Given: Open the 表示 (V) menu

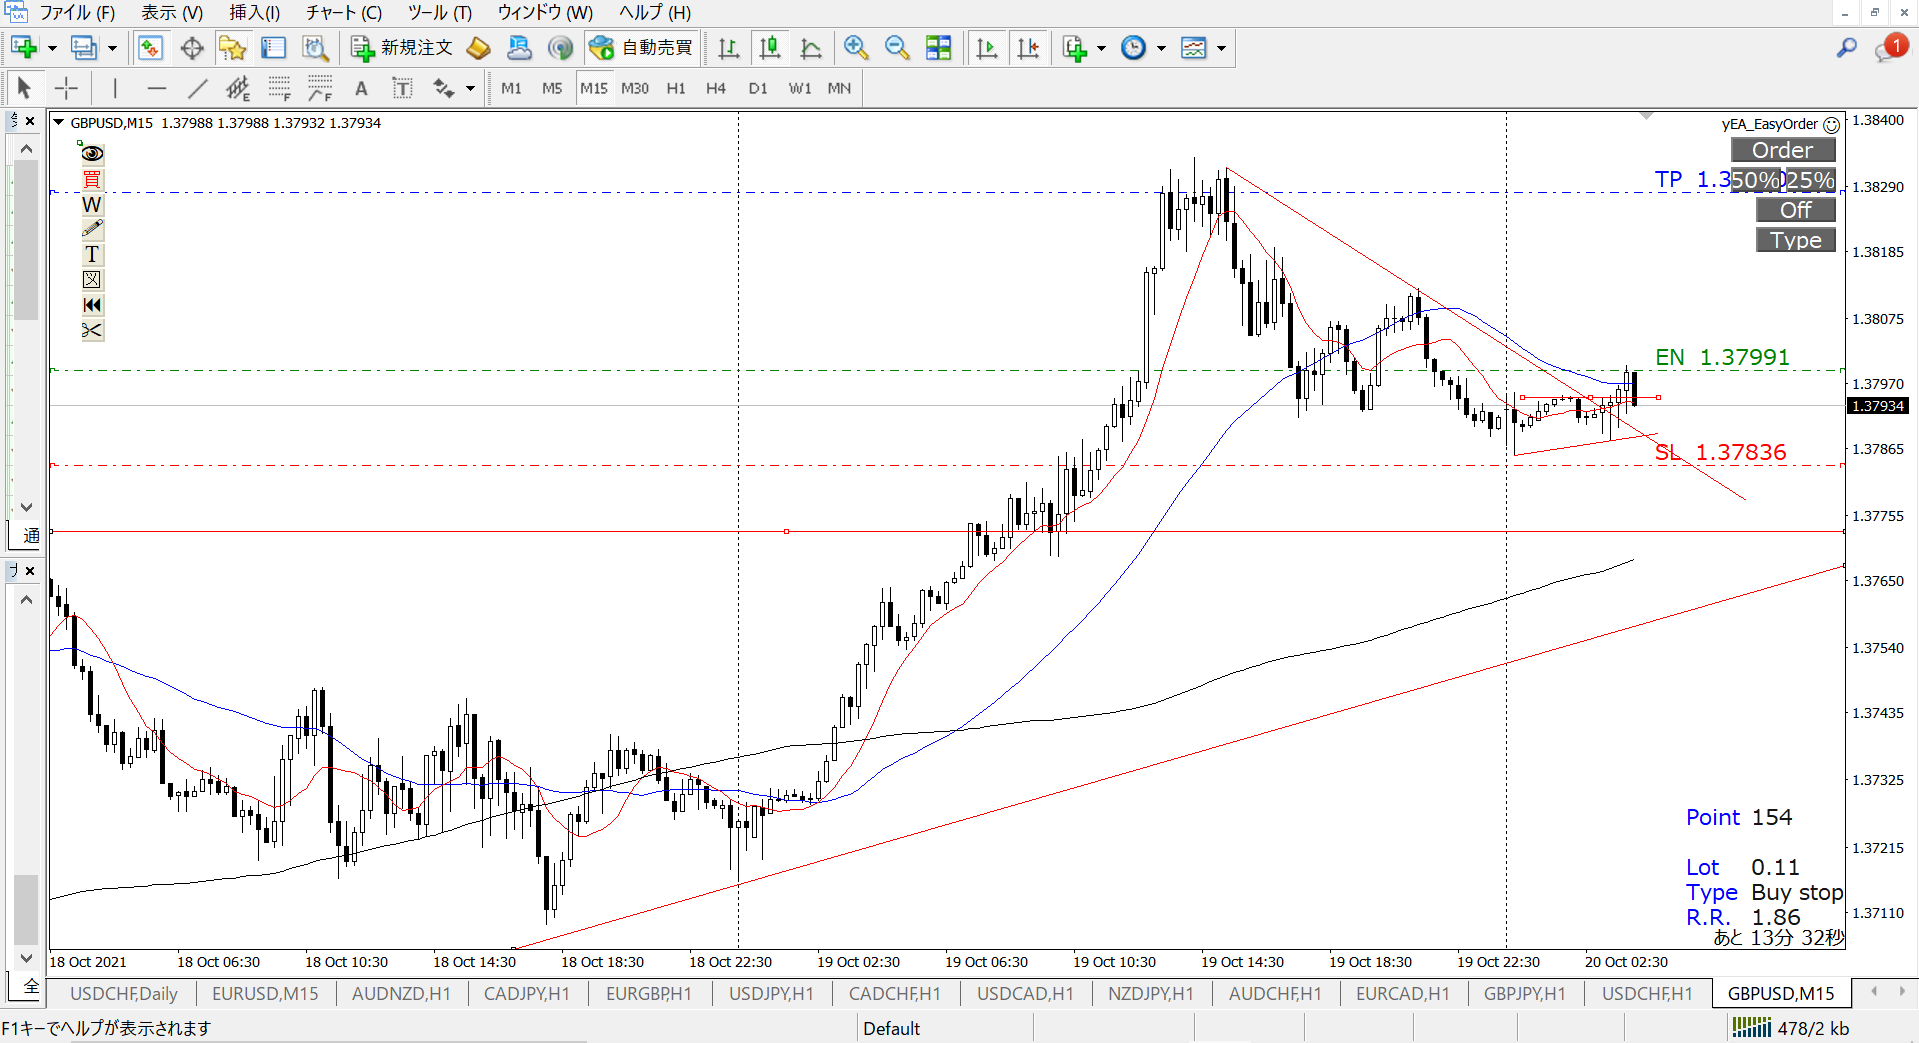Looking at the screenshot, I should pos(172,13).
